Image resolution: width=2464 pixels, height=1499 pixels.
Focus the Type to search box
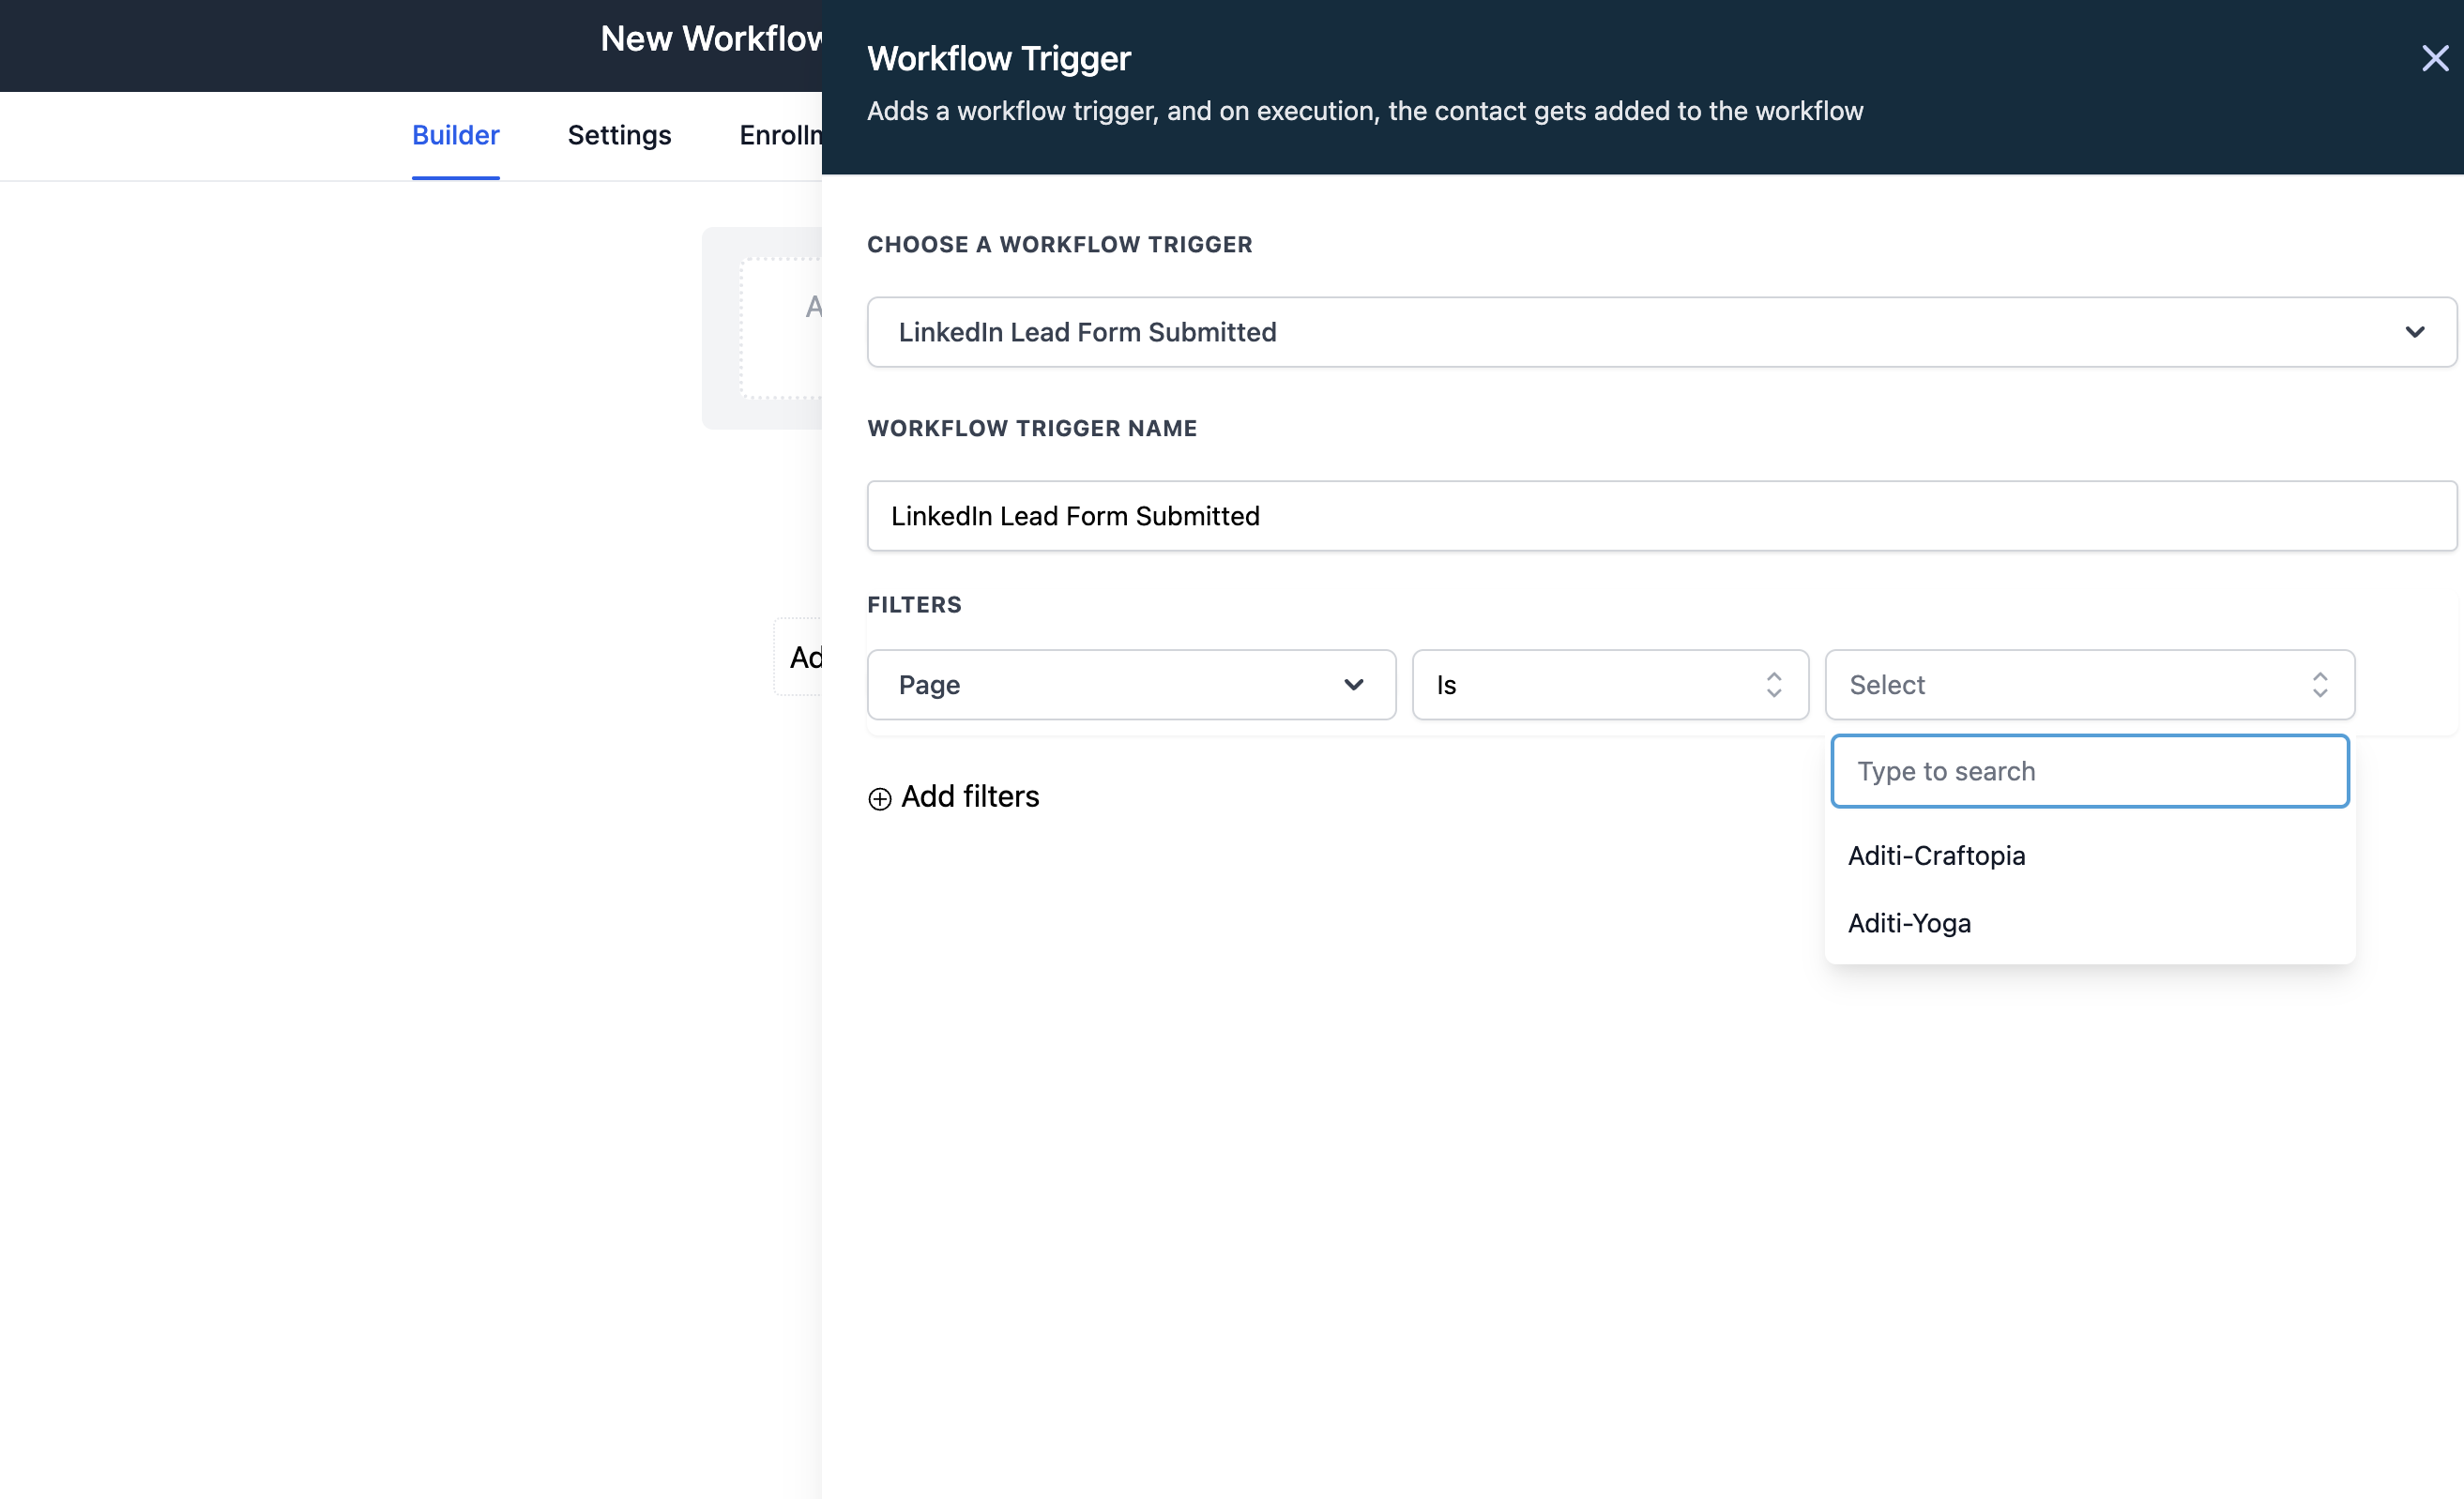tap(2089, 771)
